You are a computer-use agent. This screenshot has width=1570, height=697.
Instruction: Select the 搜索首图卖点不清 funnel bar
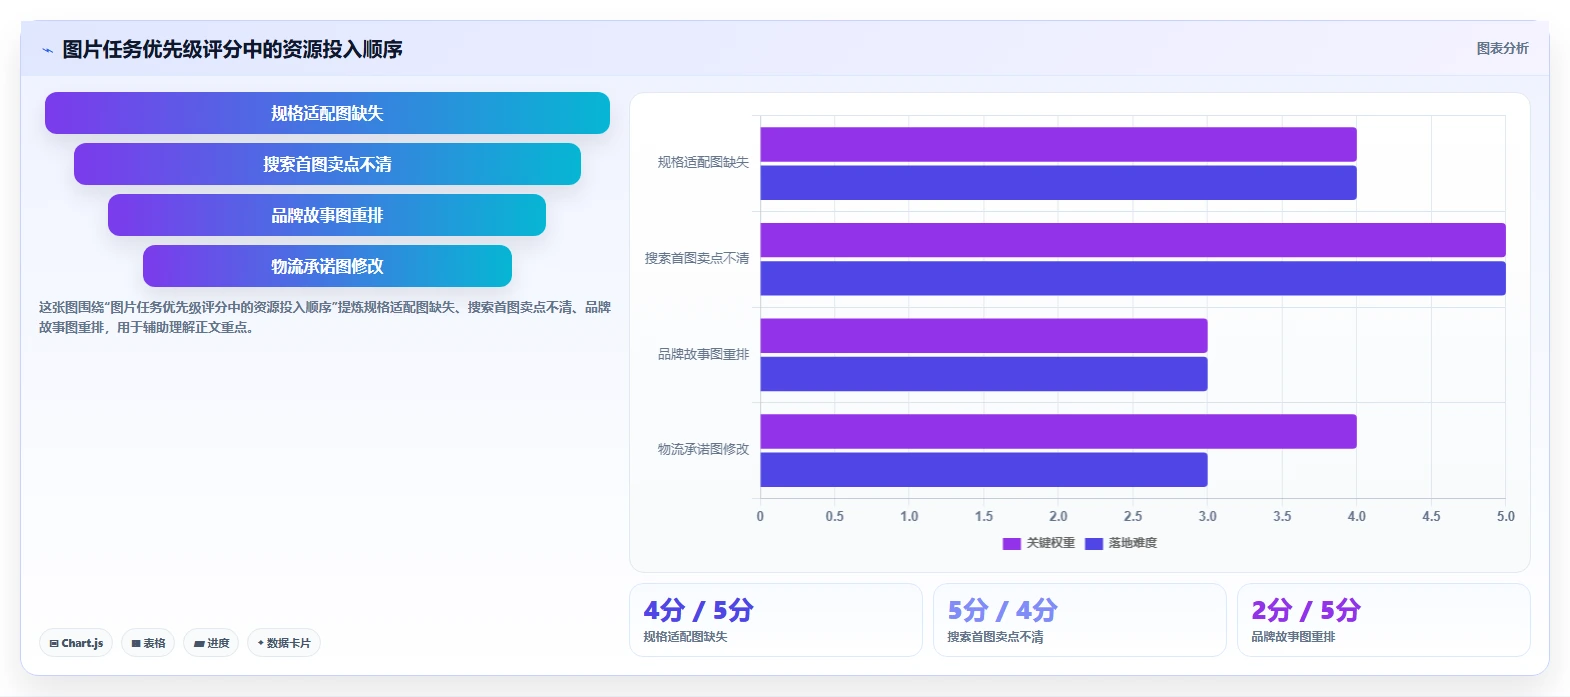327,164
